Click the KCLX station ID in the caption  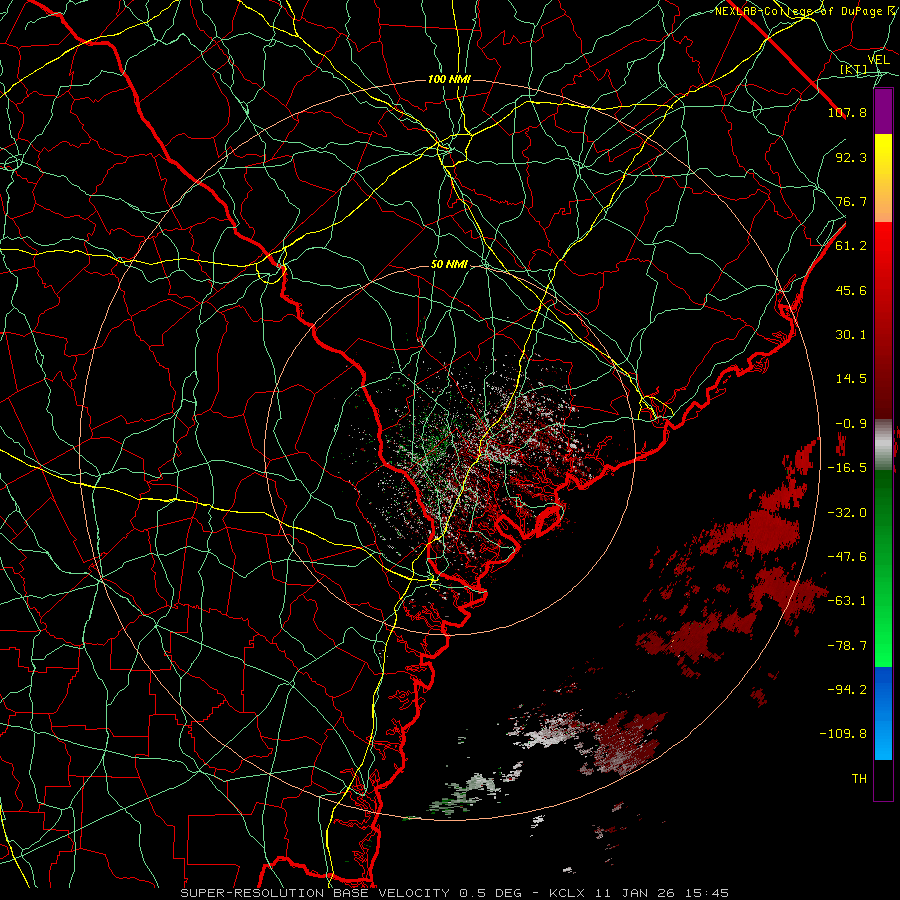tap(568, 893)
